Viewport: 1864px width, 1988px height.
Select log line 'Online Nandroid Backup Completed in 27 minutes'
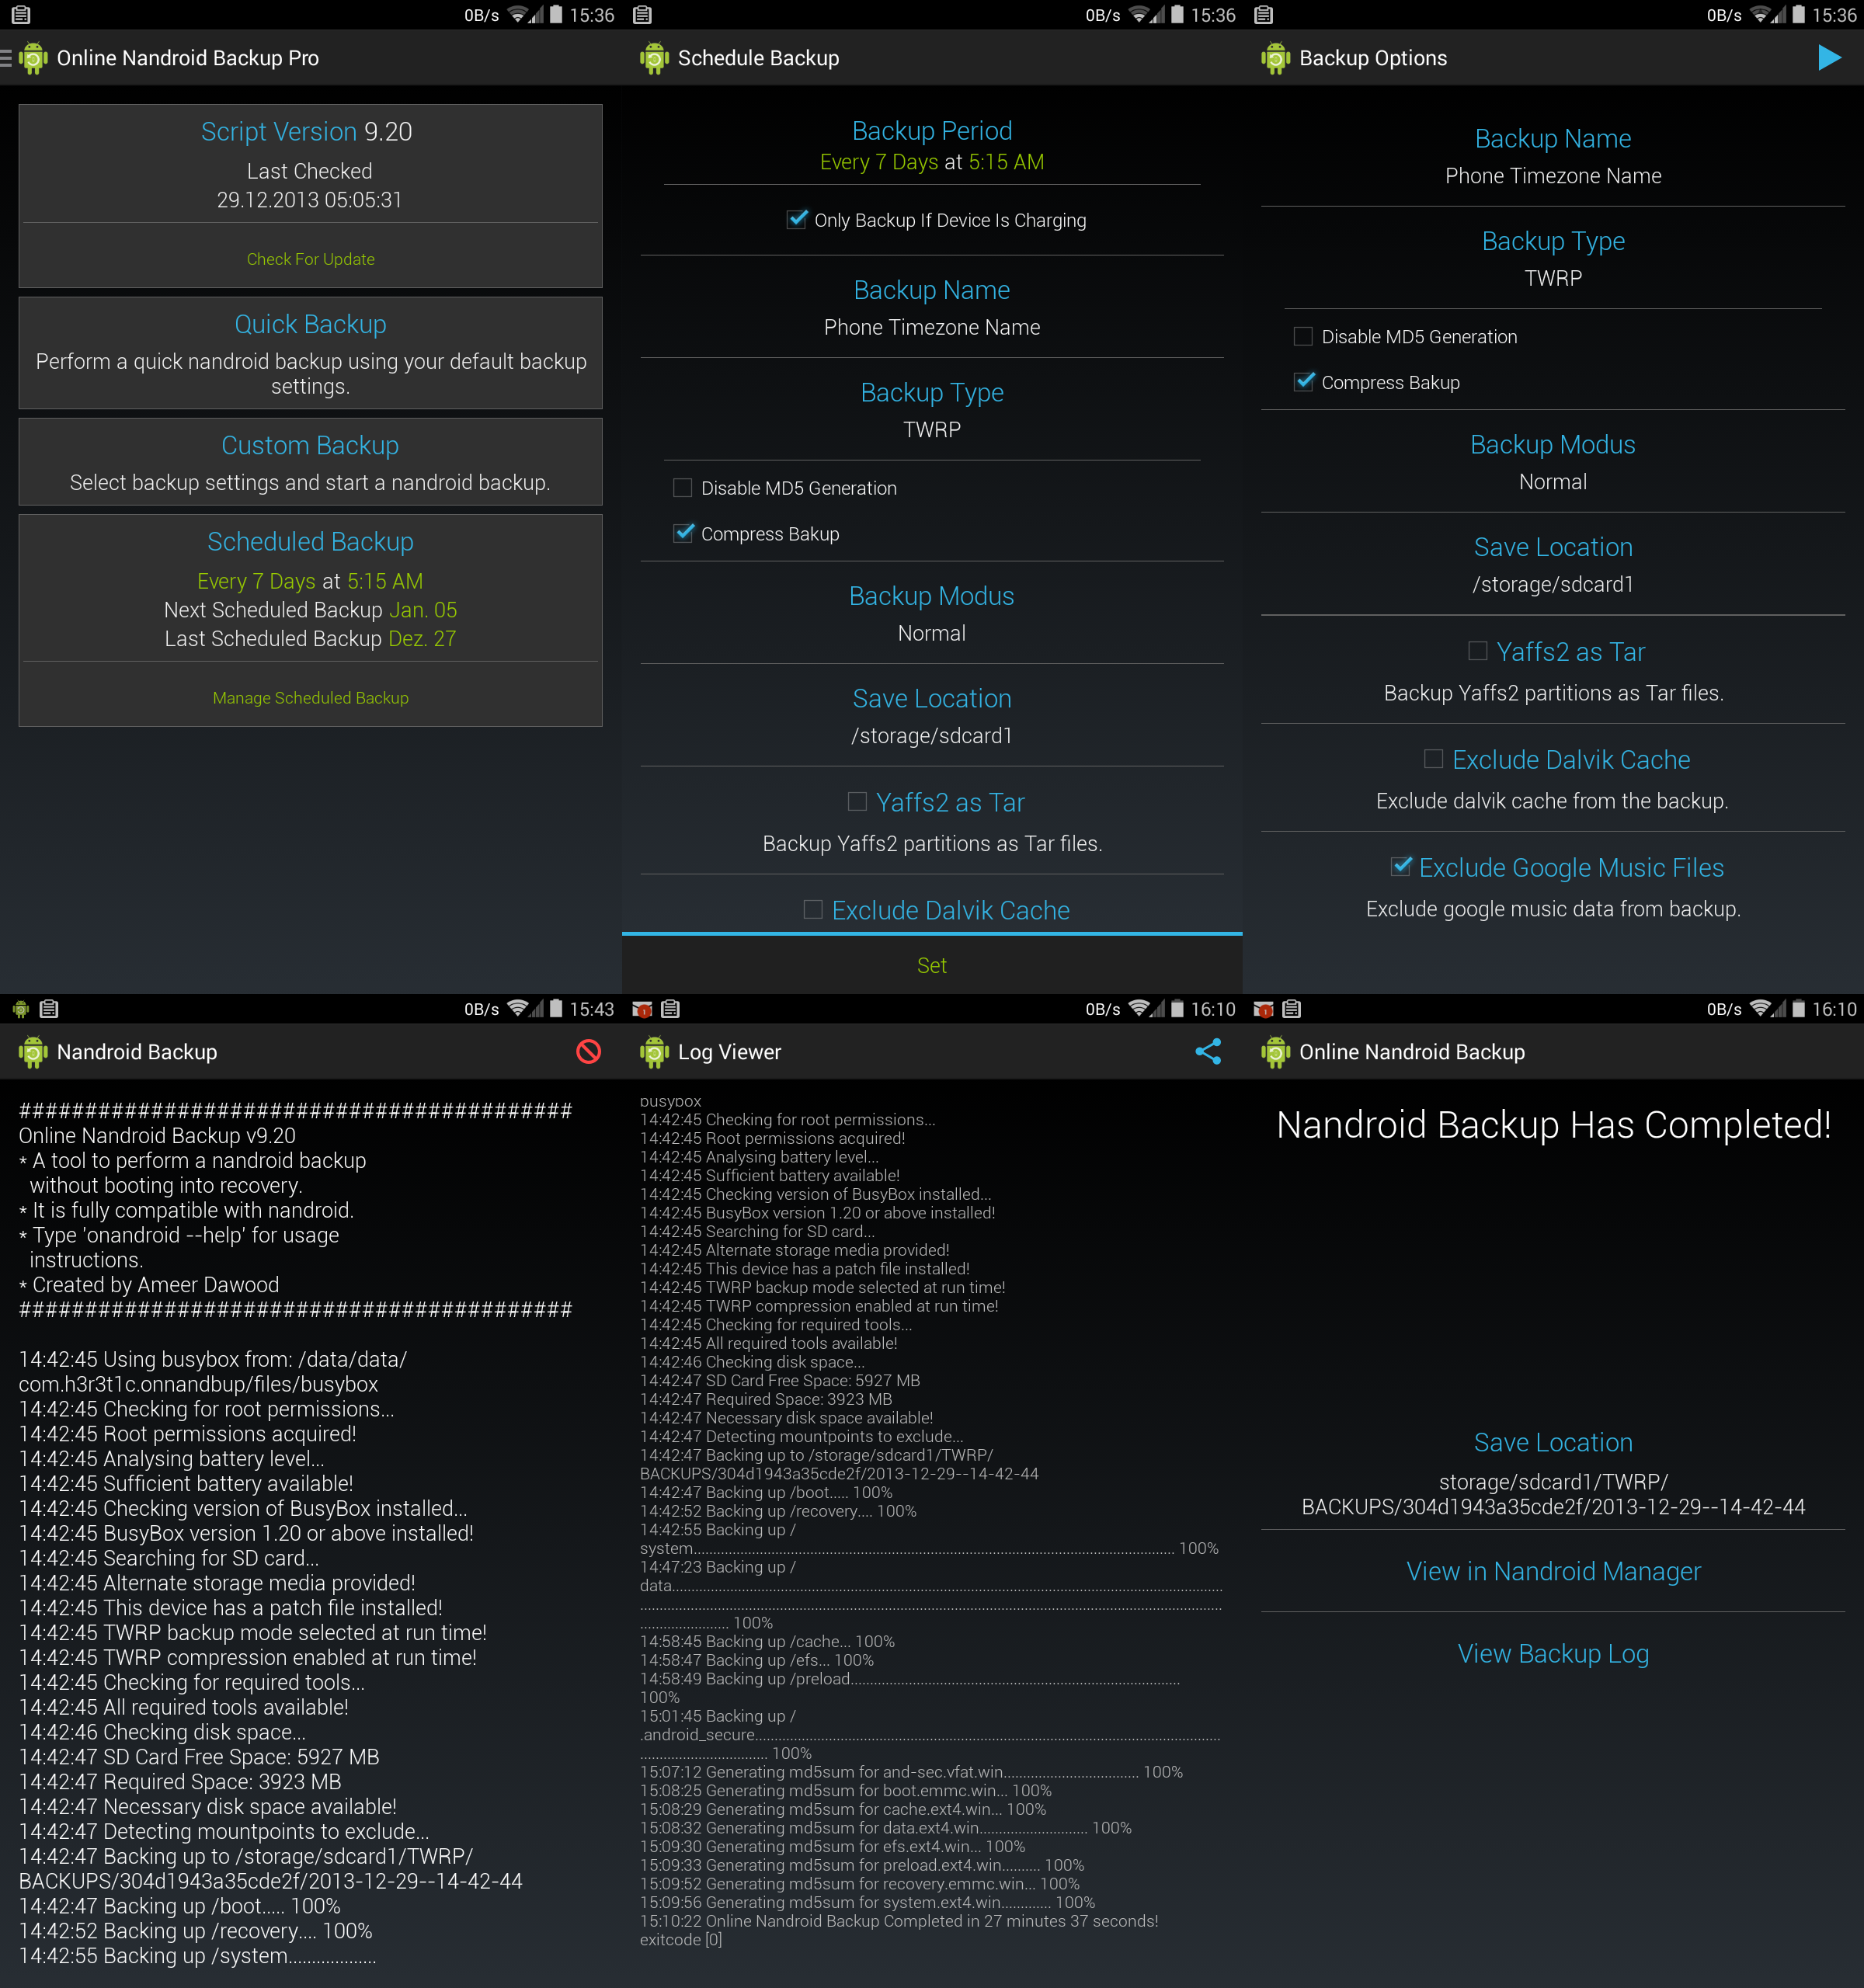click(x=899, y=1921)
